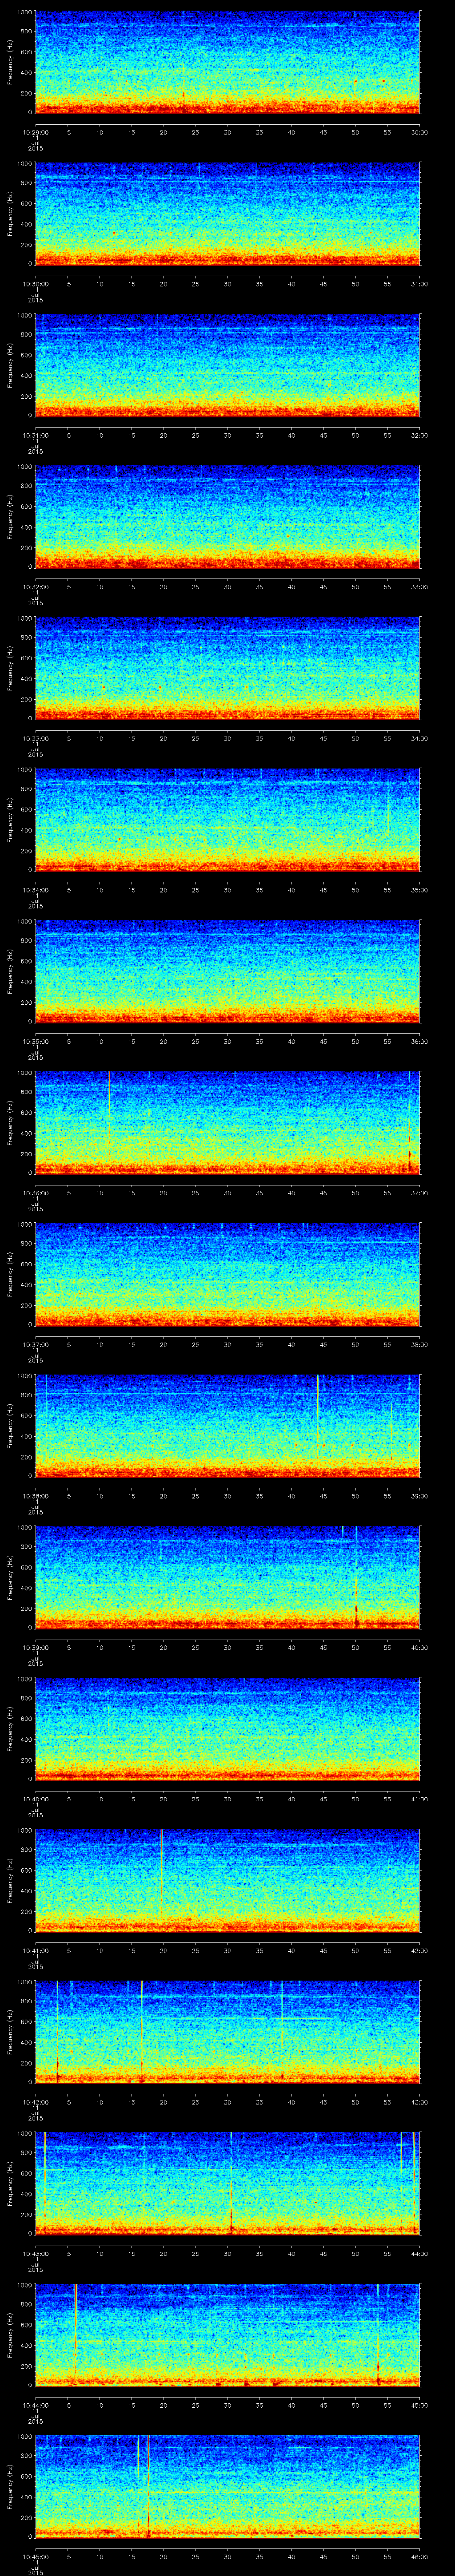This screenshot has width=455, height=2576.
Task: Open the spectrogram panel starting at 10:39:00
Action: (x=227, y=1578)
